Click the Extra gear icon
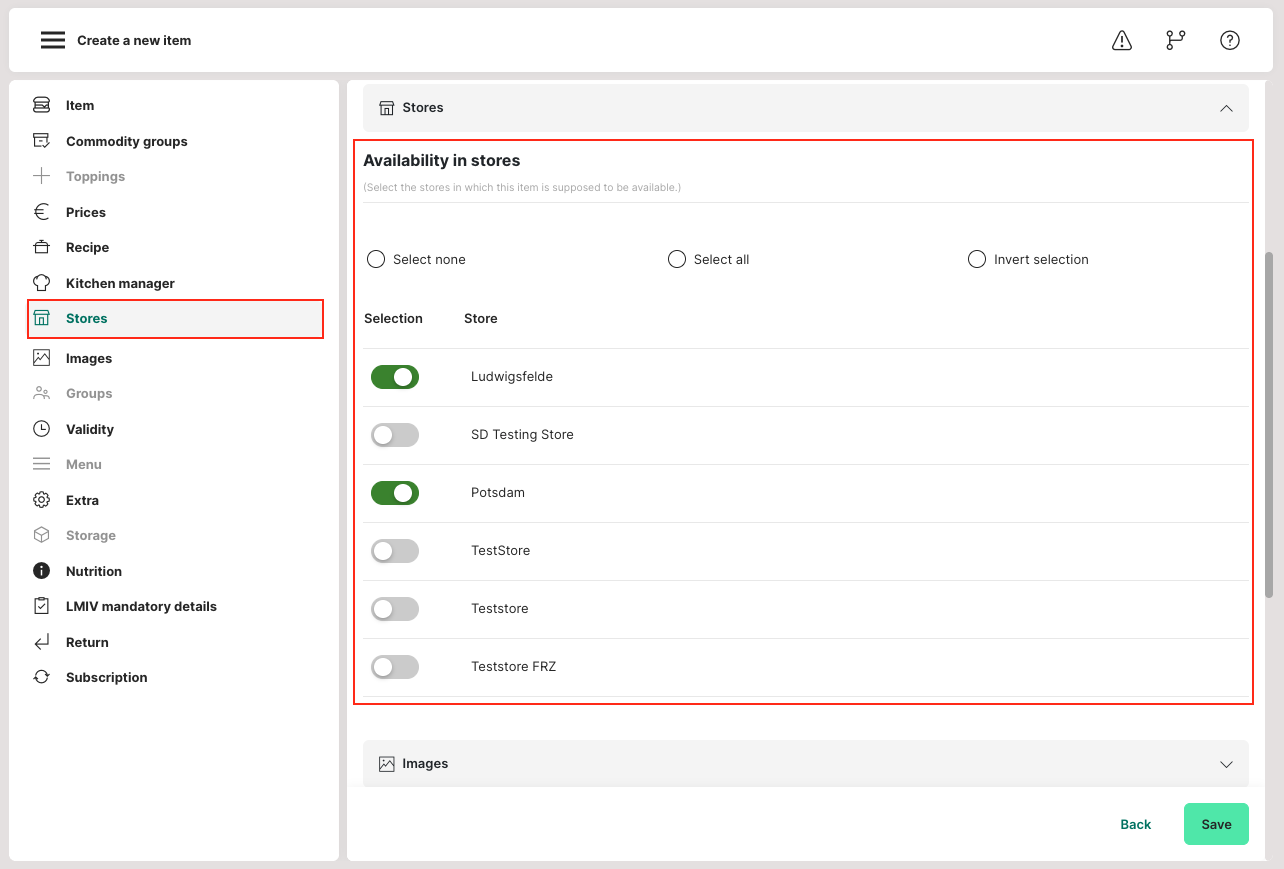The image size is (1284, 869). coord(41,500)
